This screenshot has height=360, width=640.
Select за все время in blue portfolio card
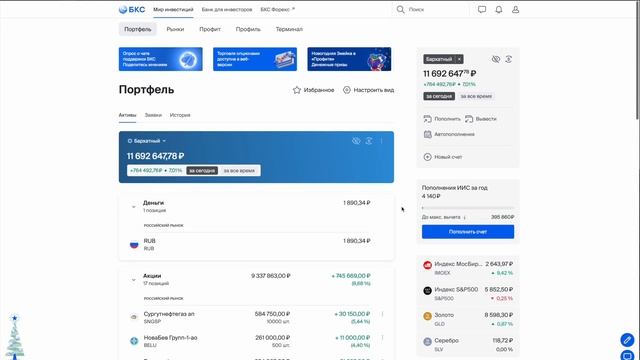tap(239, 171)
